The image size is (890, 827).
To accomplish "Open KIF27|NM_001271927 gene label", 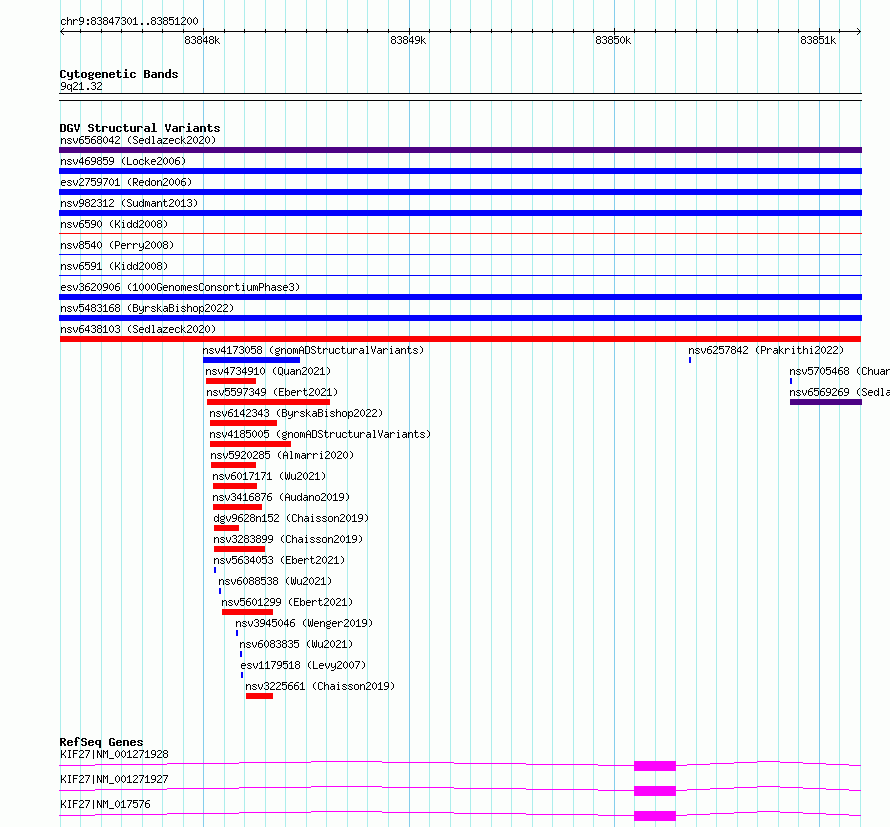I will point(114,779).
